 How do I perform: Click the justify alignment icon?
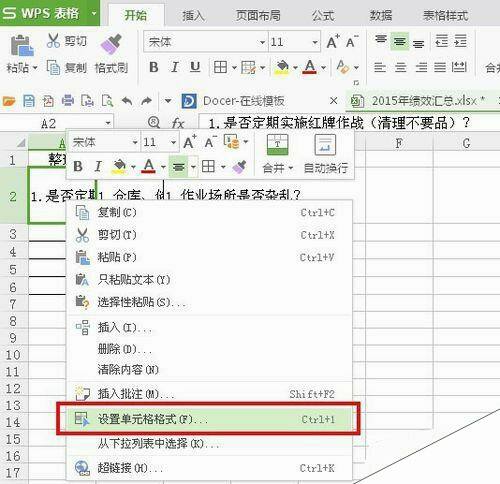pos(440,67)
